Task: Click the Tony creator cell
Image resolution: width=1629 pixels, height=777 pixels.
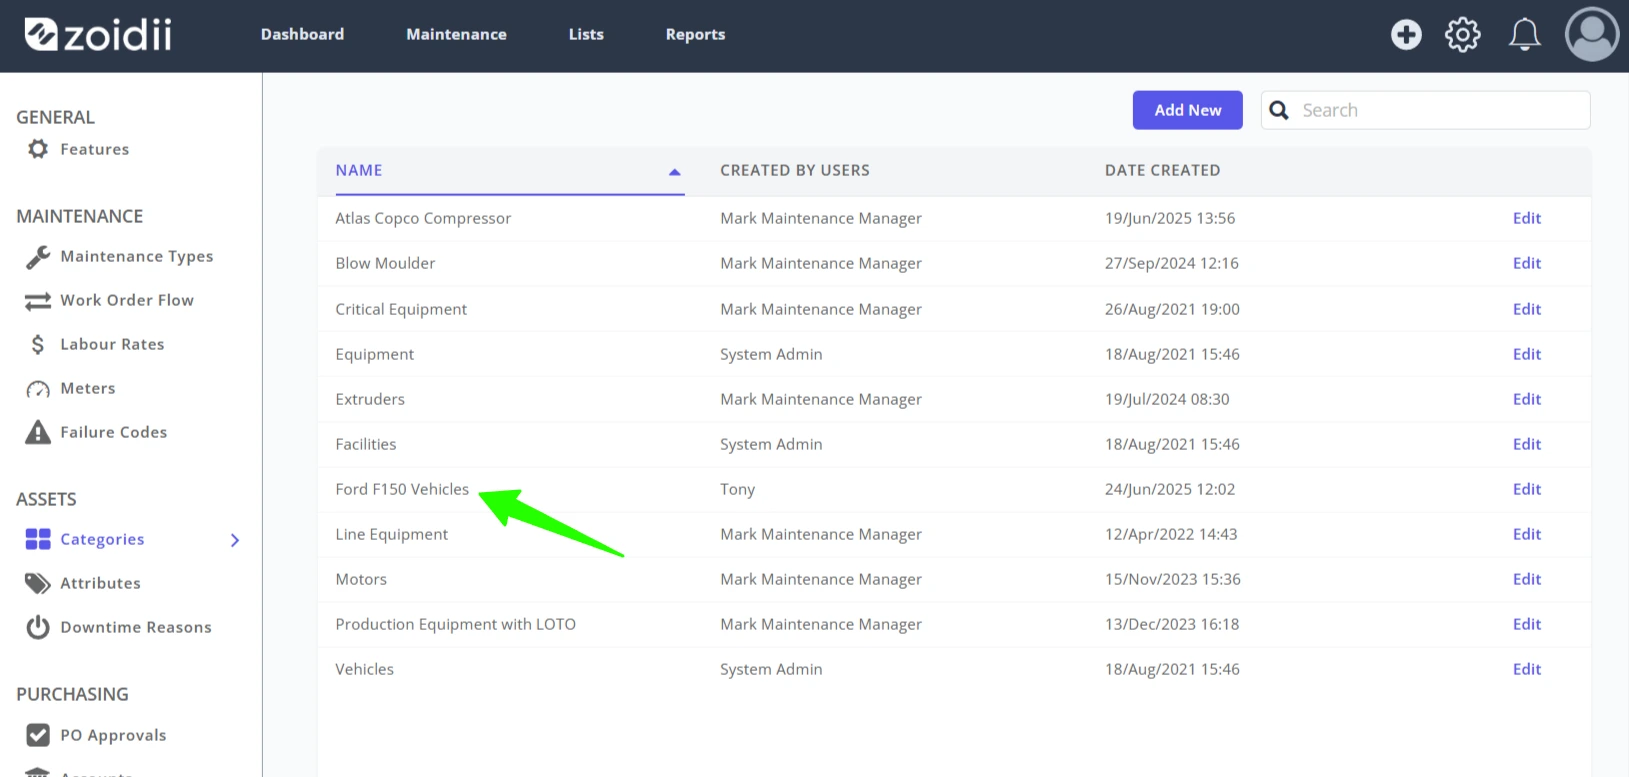Action: (x=737, y=489)
